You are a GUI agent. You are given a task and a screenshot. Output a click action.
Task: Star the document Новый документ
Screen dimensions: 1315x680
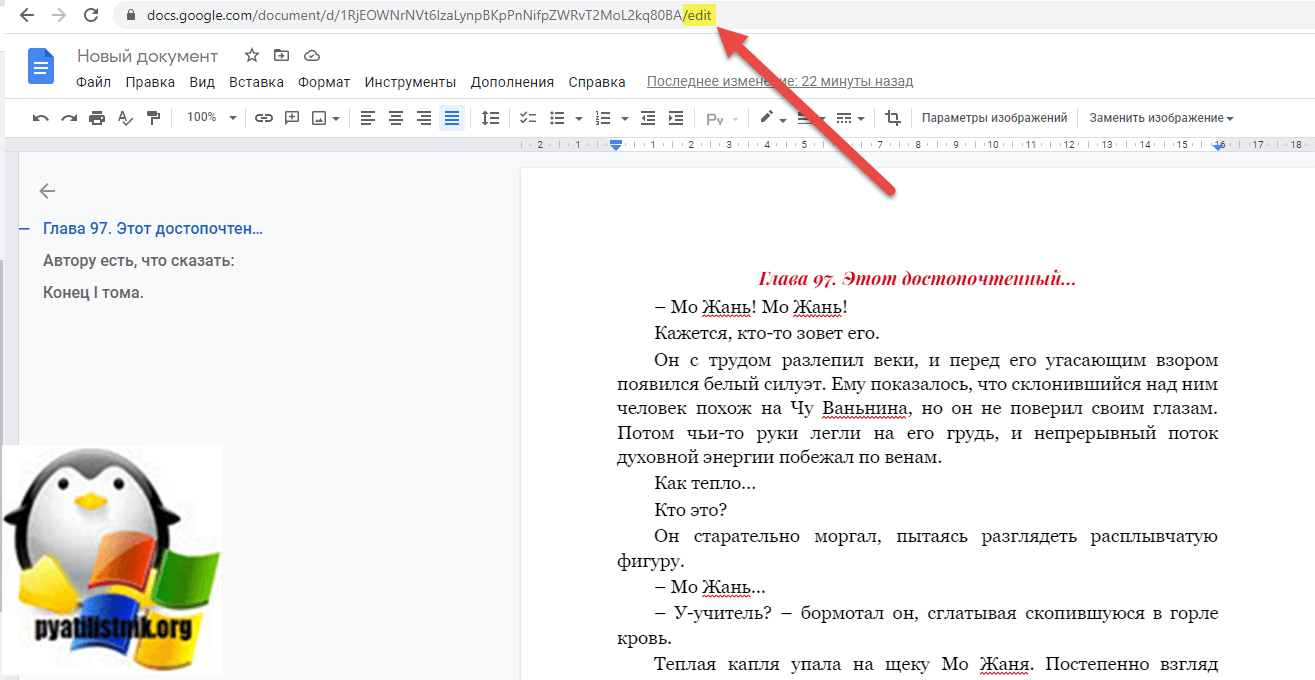coord(252,56)
